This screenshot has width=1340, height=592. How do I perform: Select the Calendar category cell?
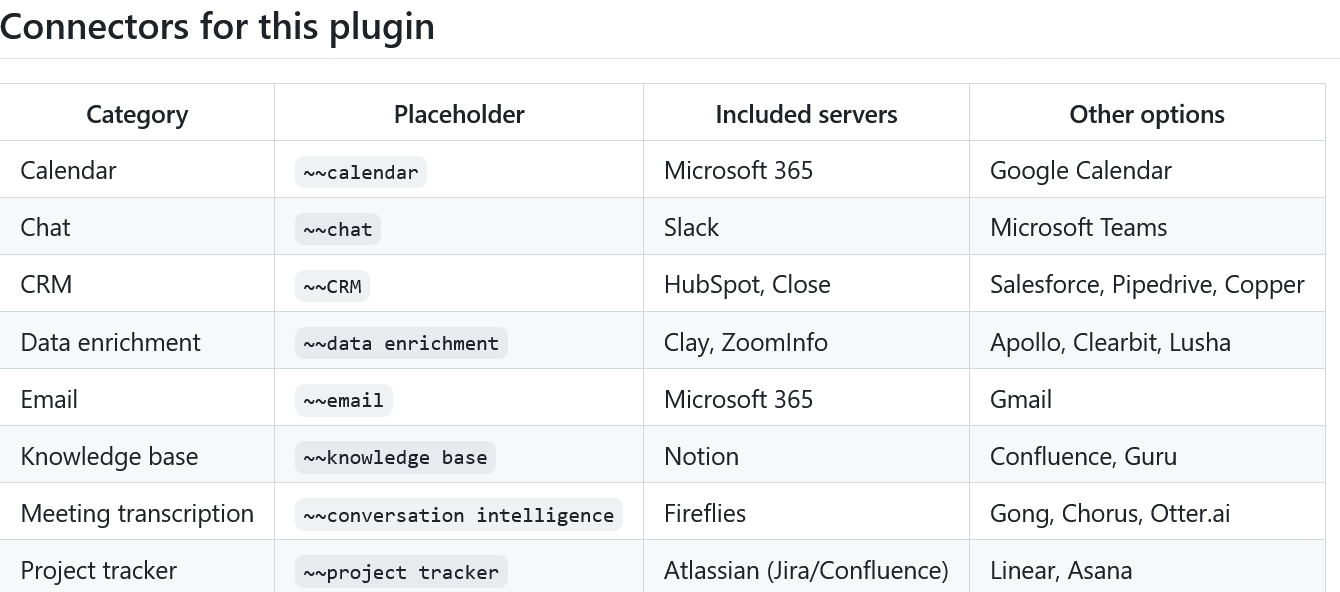[x=137, y=170]
